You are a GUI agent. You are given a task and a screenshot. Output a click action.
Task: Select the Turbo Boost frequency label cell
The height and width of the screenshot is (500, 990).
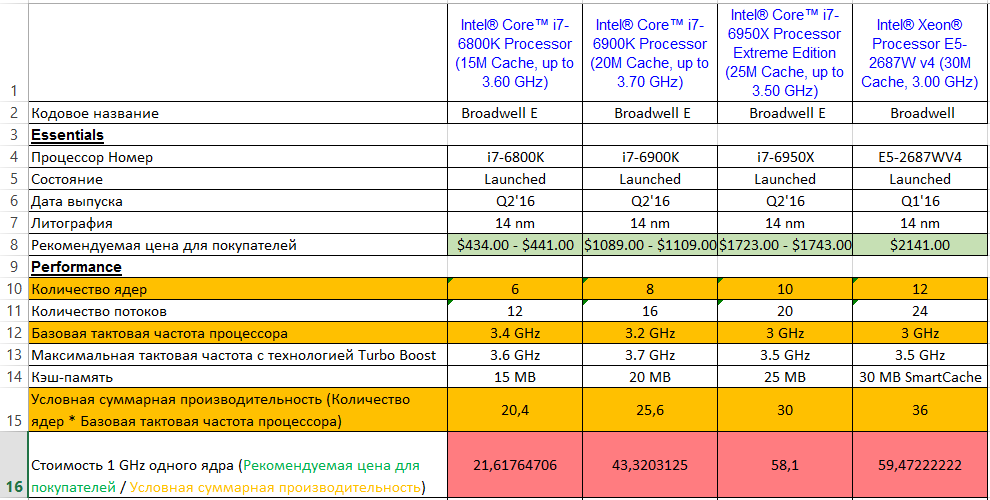[238, 355]
